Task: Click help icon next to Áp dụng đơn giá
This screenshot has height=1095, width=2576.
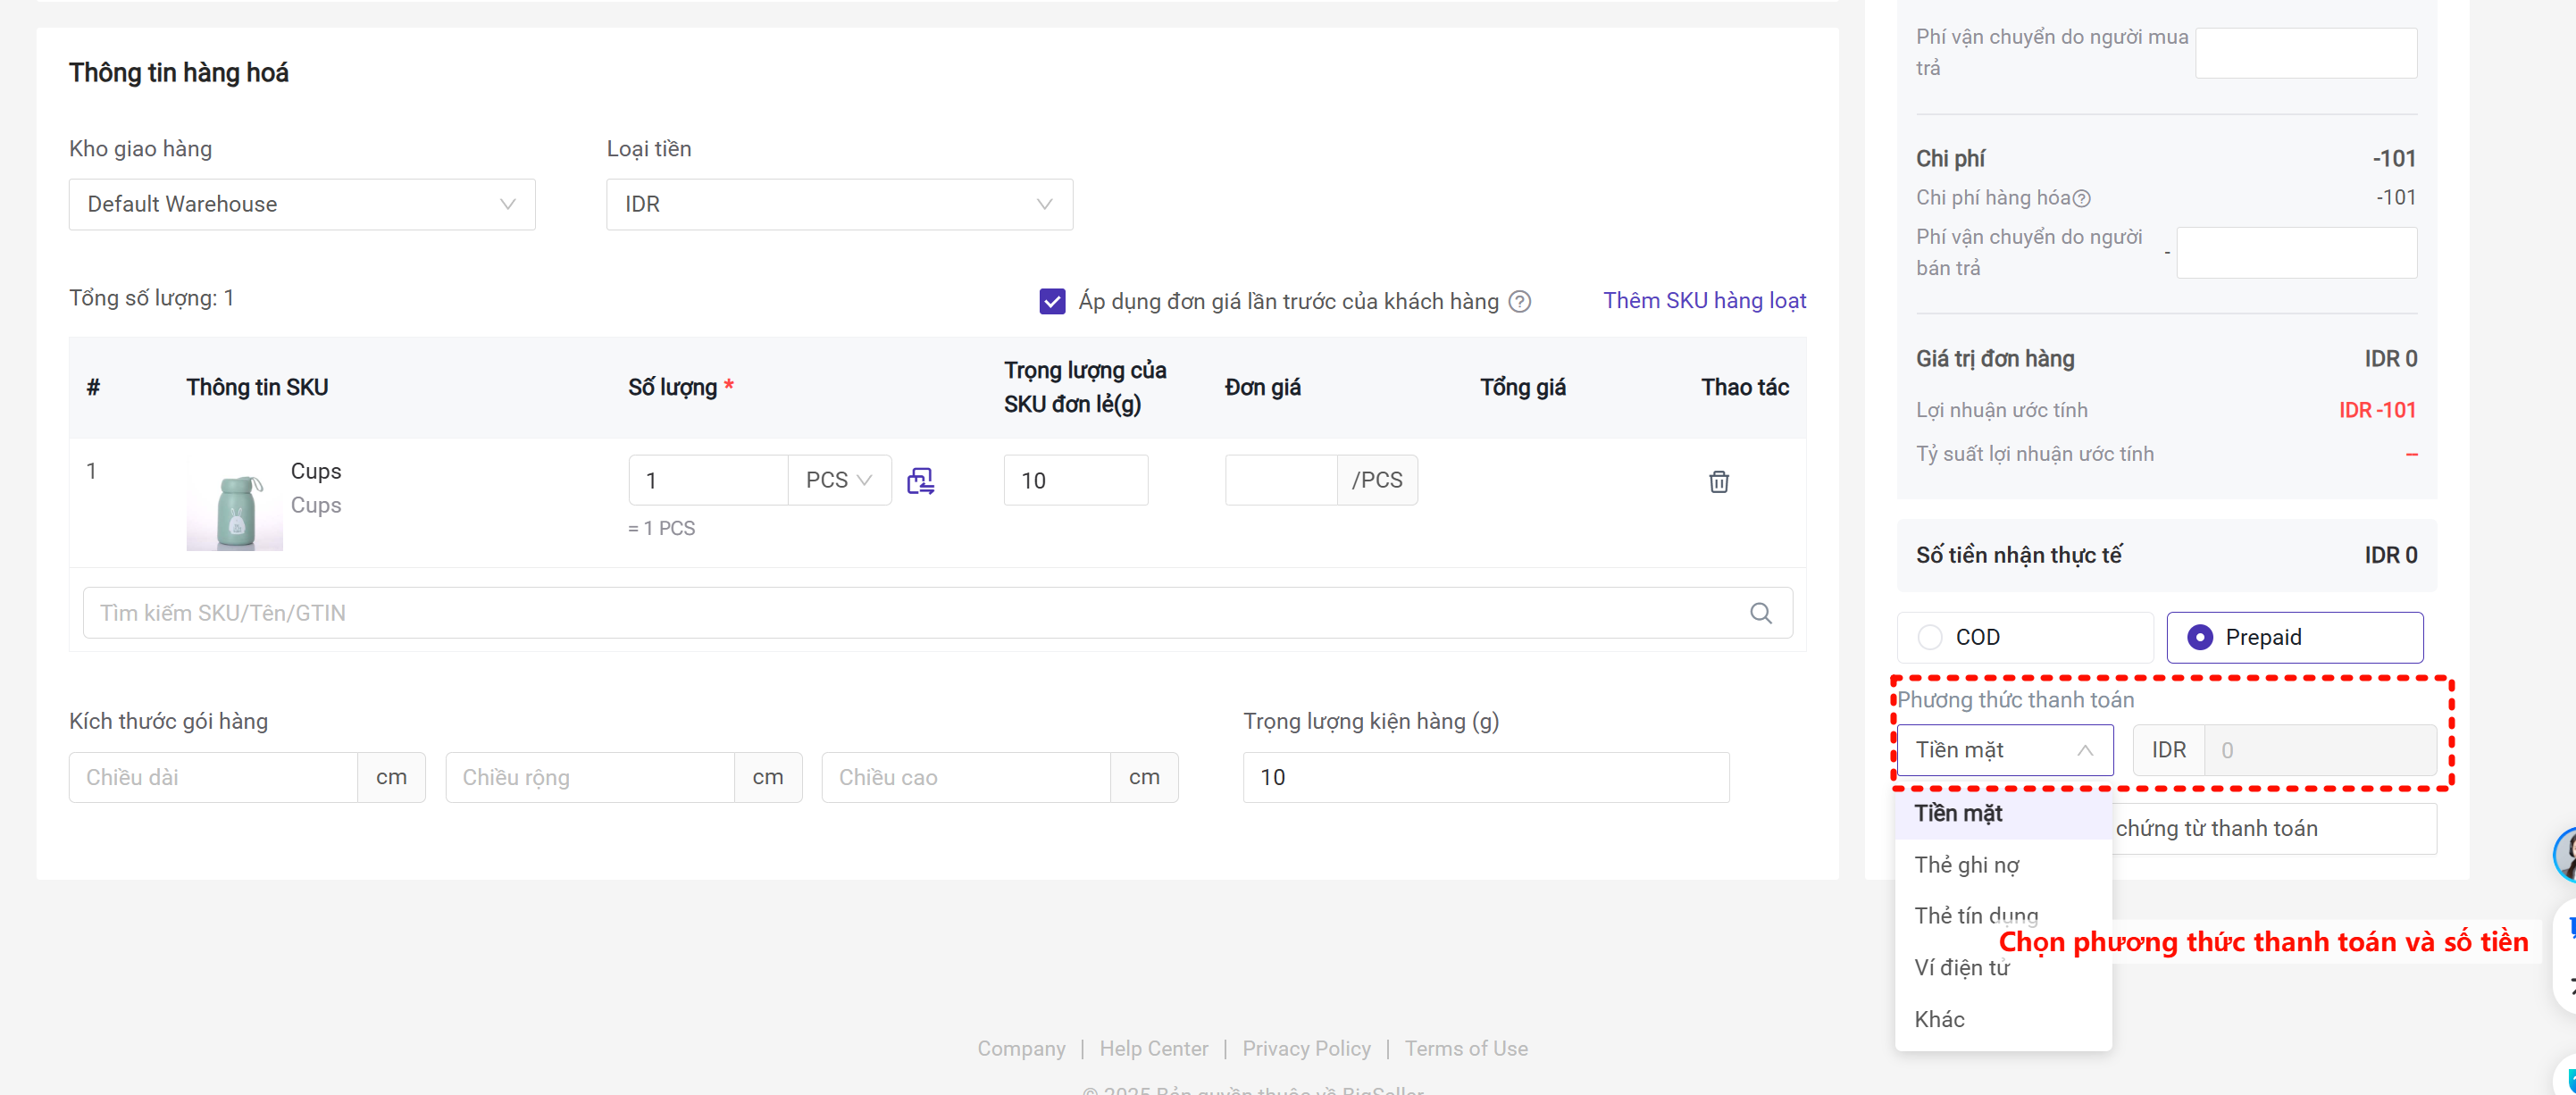Action: (x=1519, y=301)
